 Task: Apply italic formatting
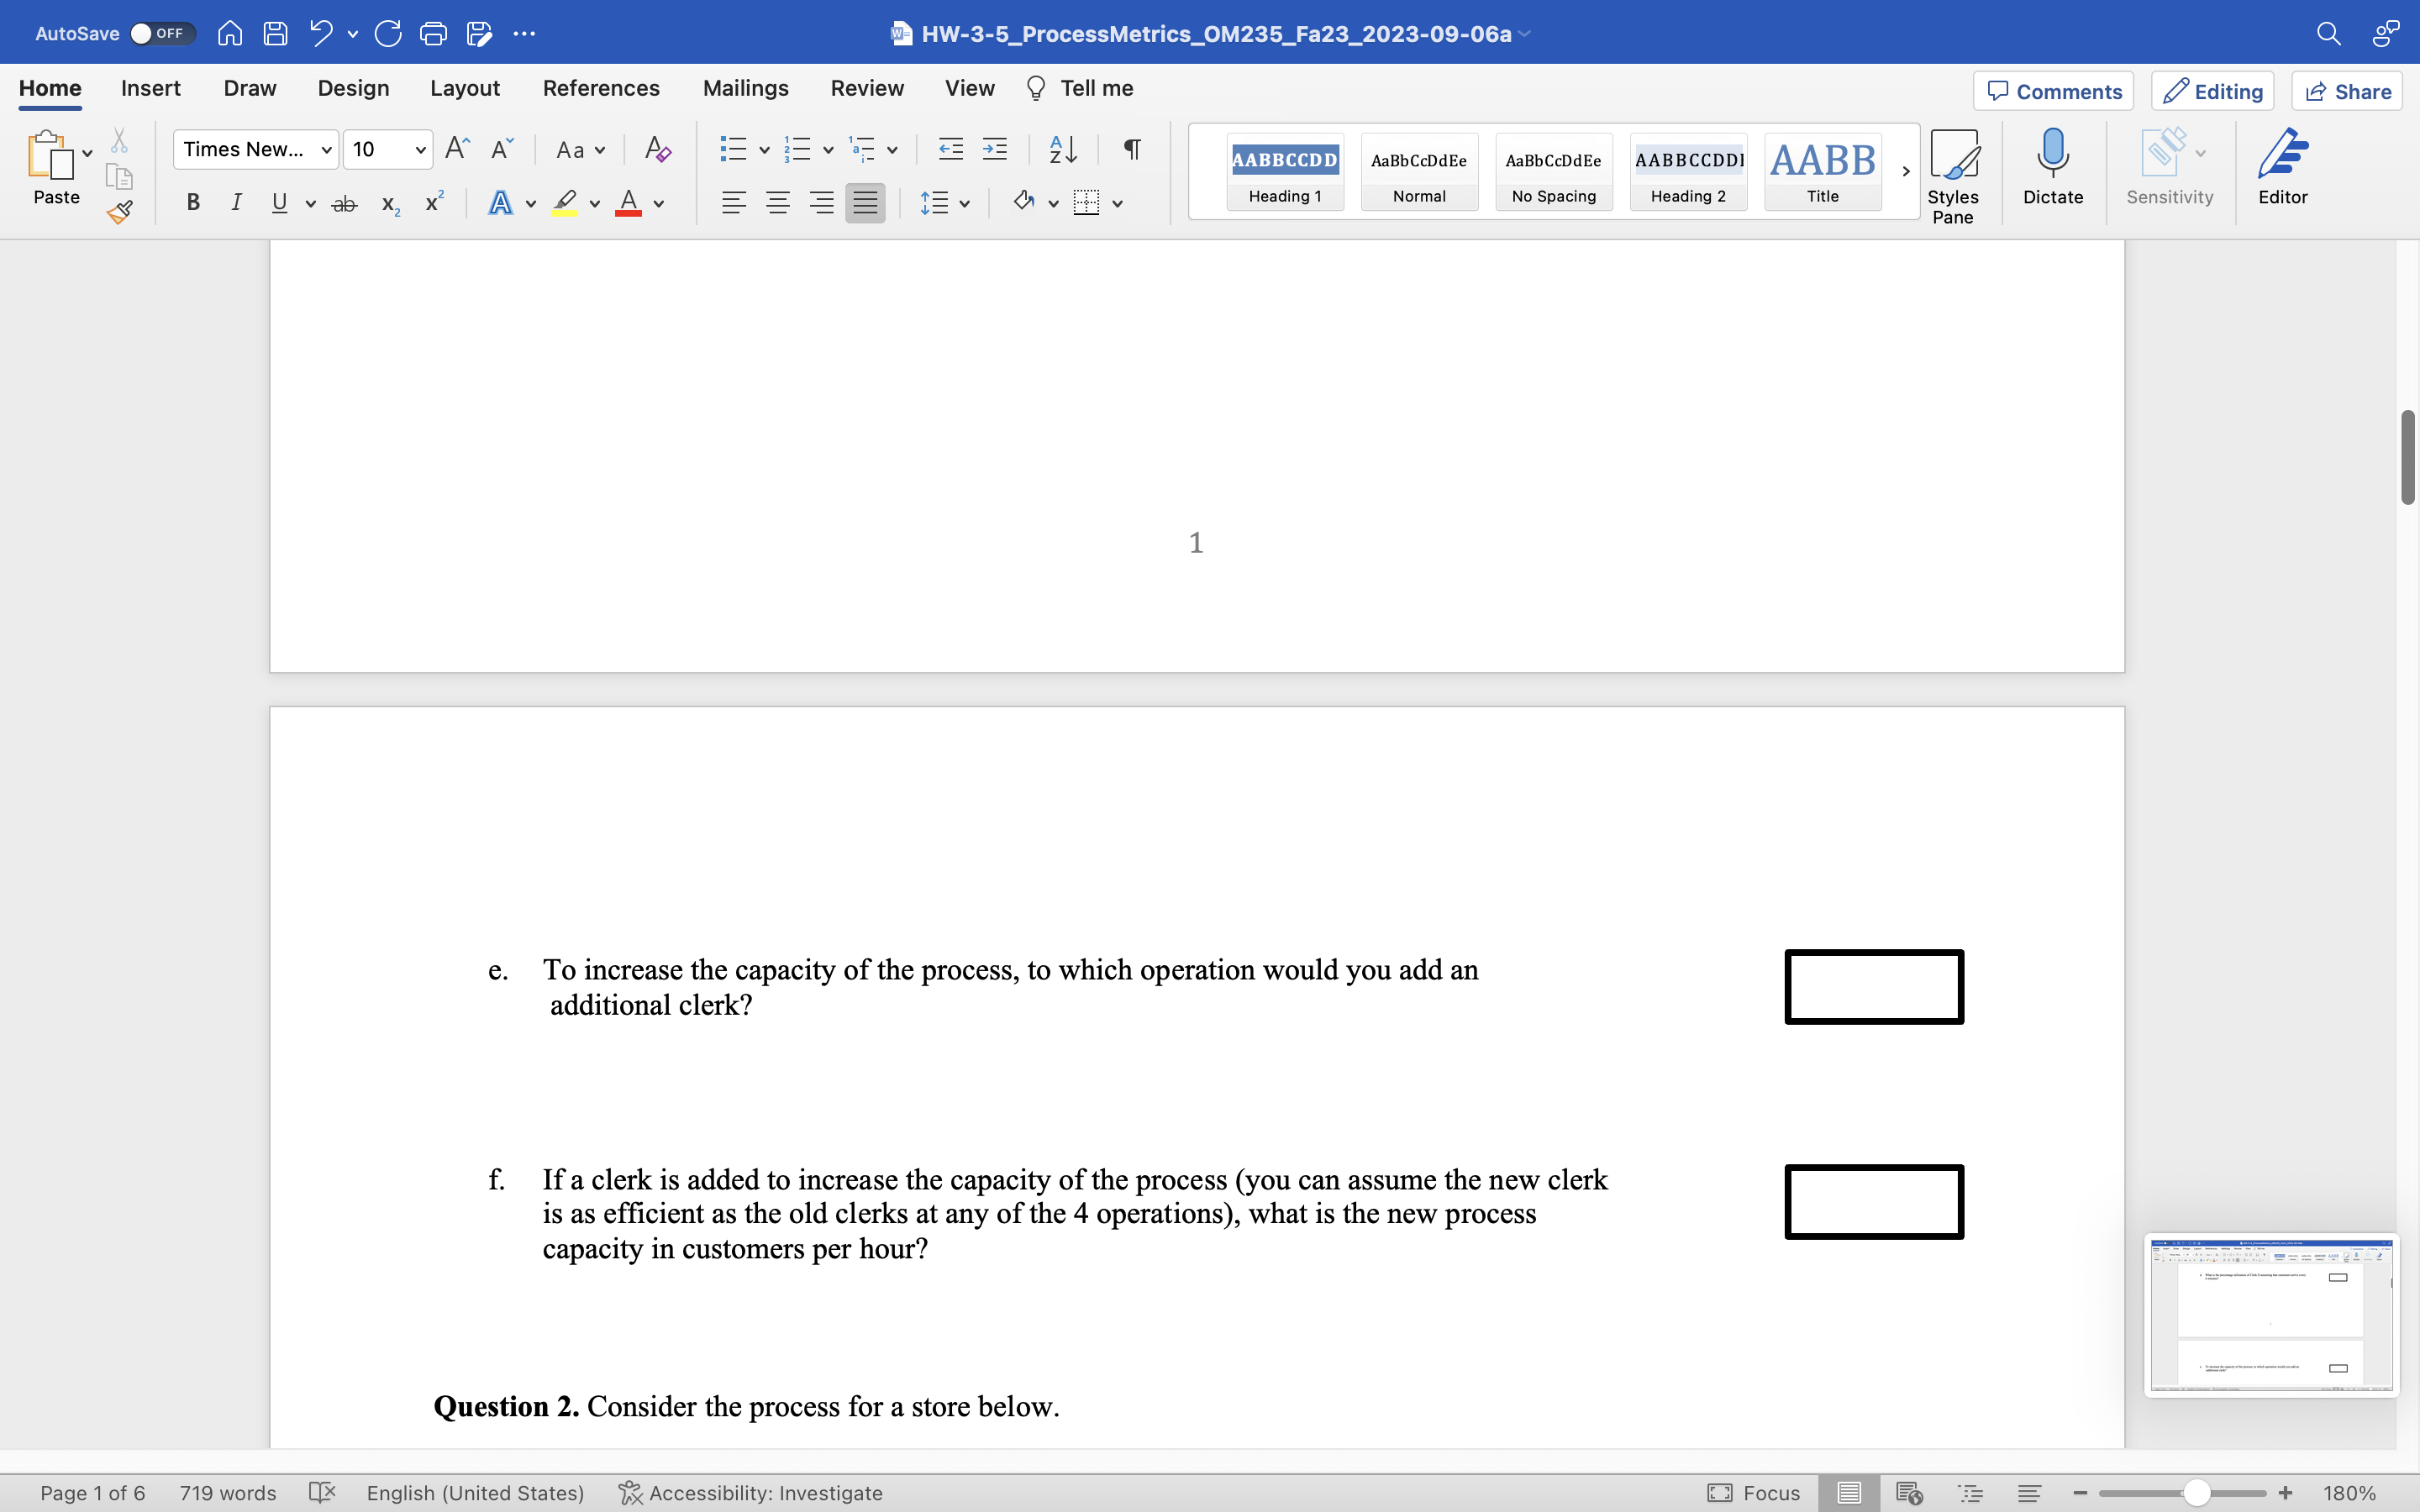pyautogui.click(x=236, y=202)
